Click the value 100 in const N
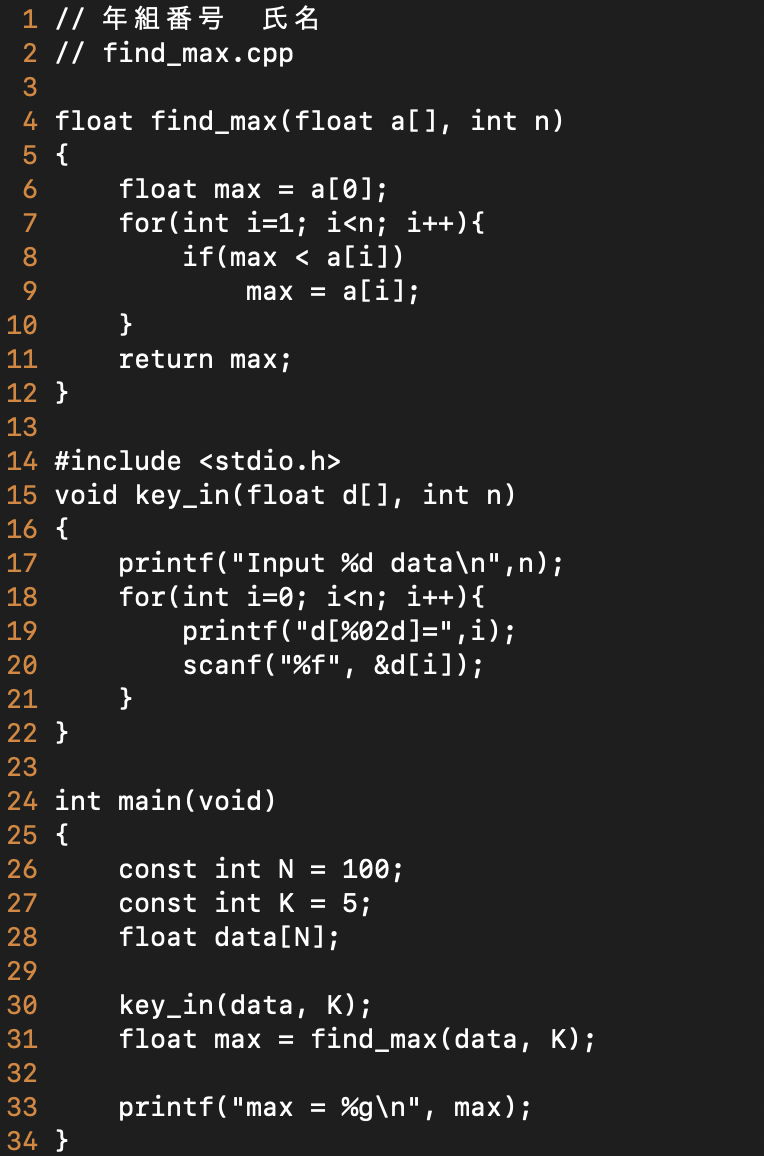 pyautogui.click(x=366, y=869)
